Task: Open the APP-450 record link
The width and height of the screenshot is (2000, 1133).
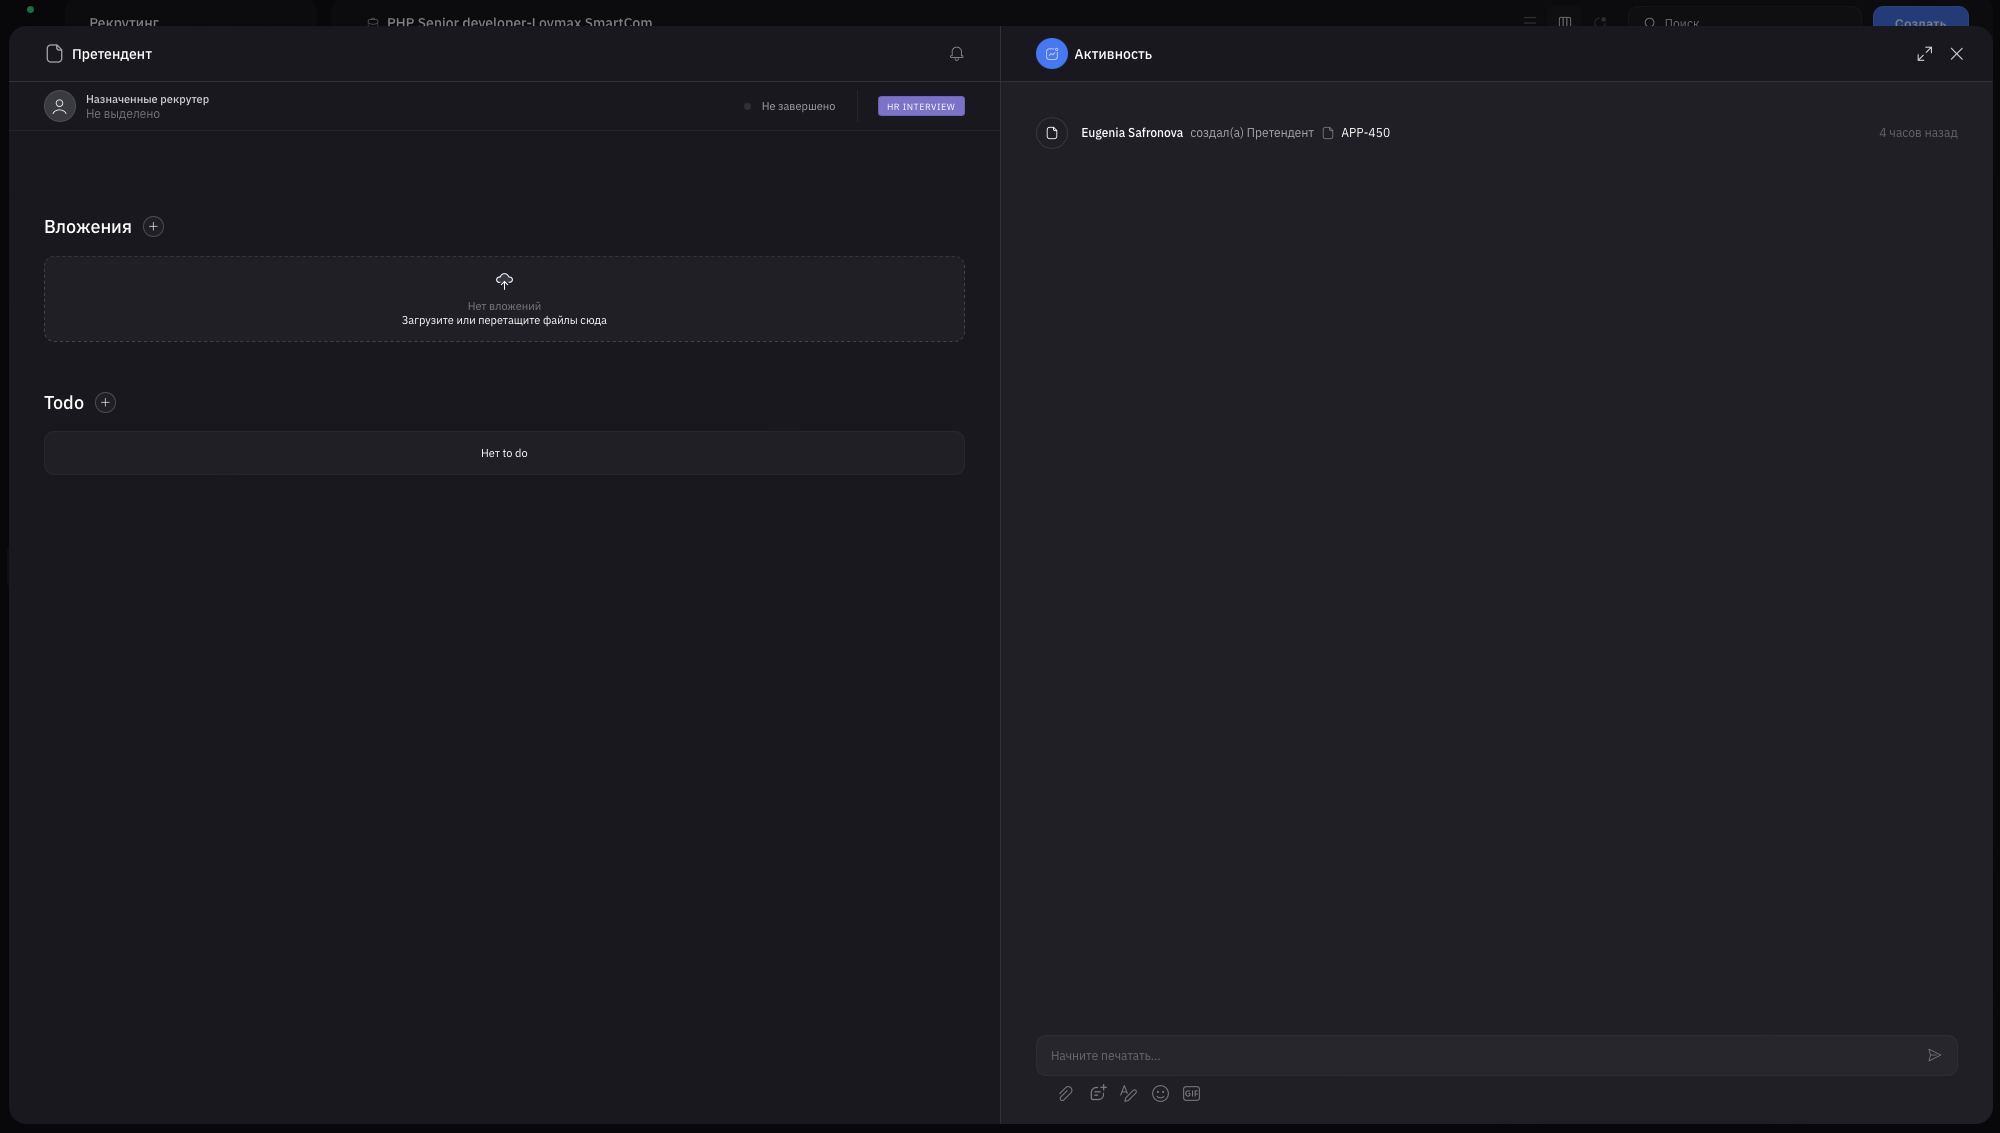Action: [1364, 132]
